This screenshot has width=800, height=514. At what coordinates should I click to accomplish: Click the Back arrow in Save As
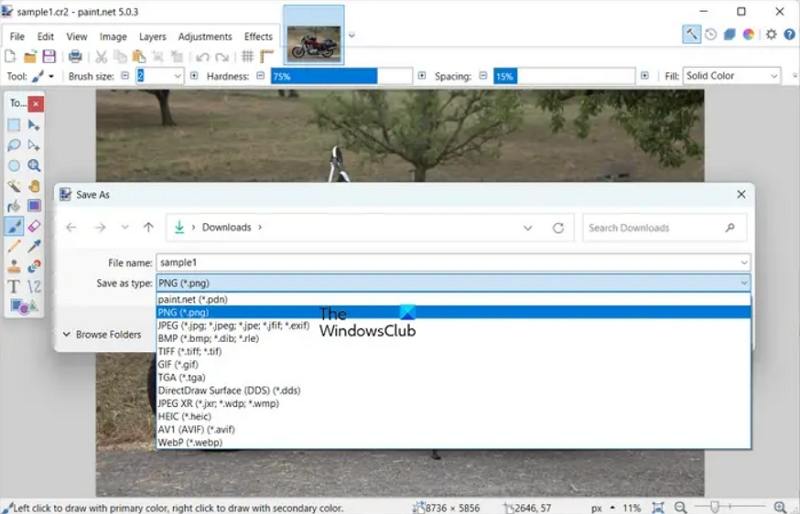click(x=71, y=227)
